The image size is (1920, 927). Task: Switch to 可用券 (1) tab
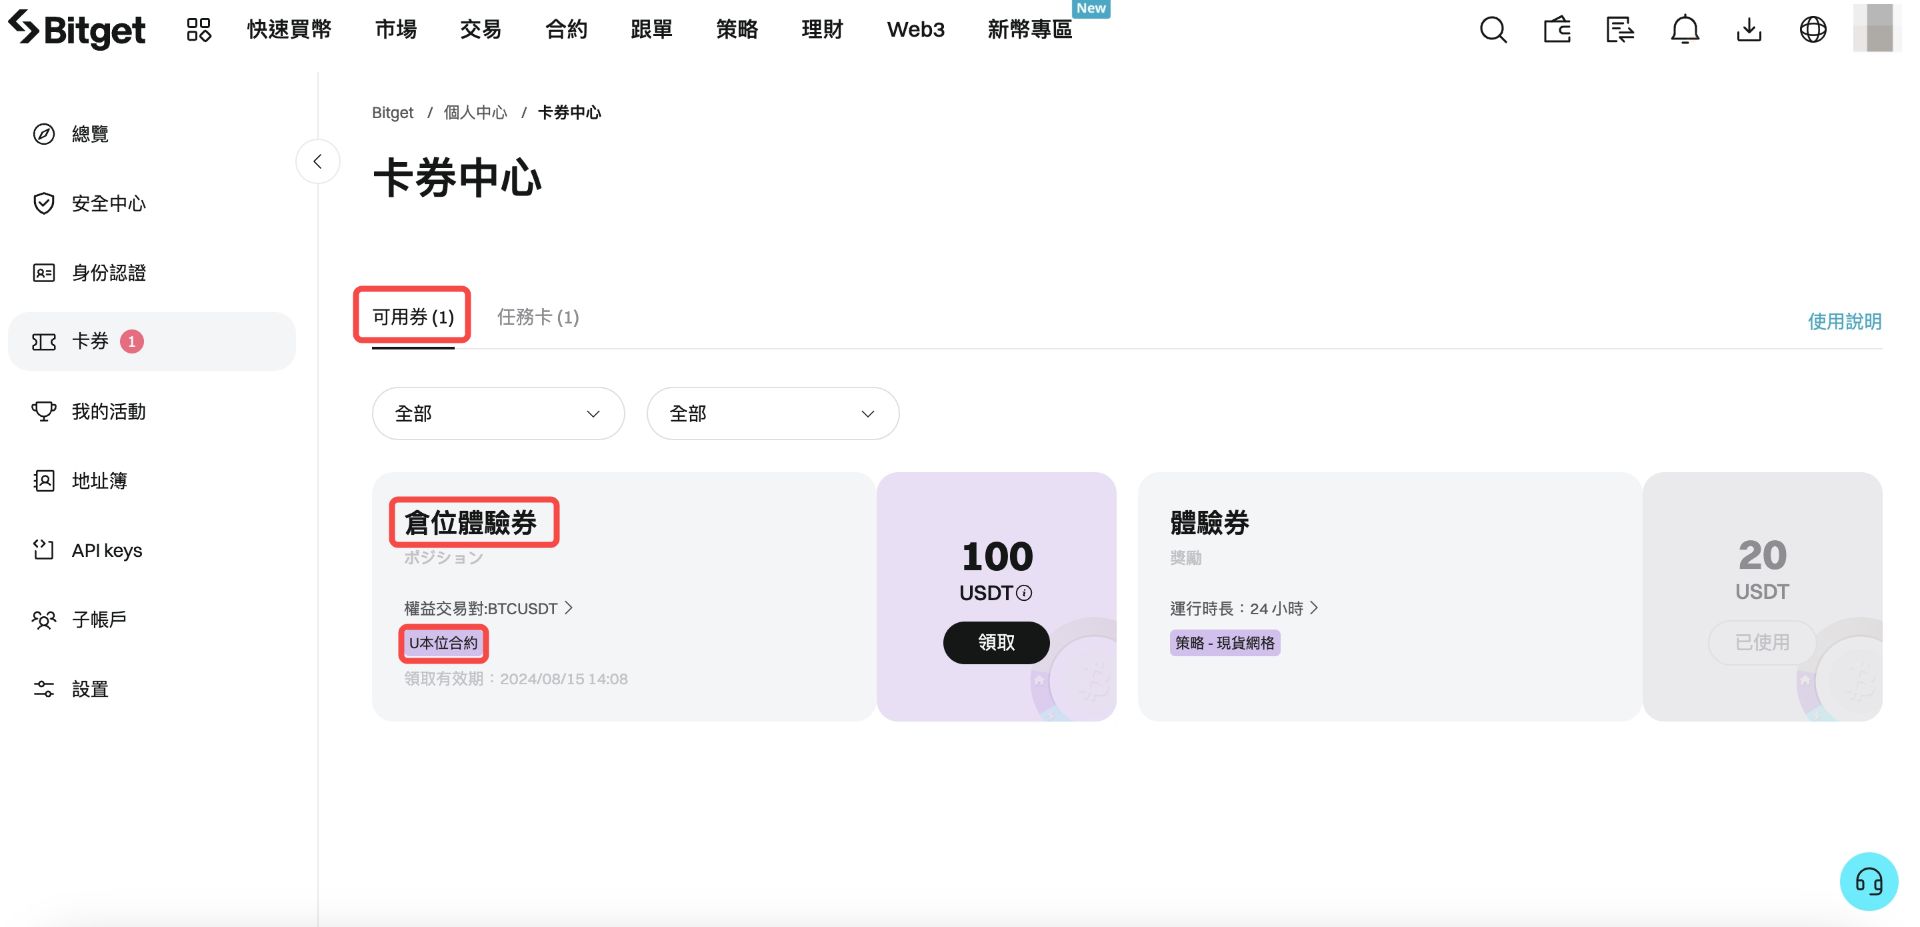click(x=413, y=317)
